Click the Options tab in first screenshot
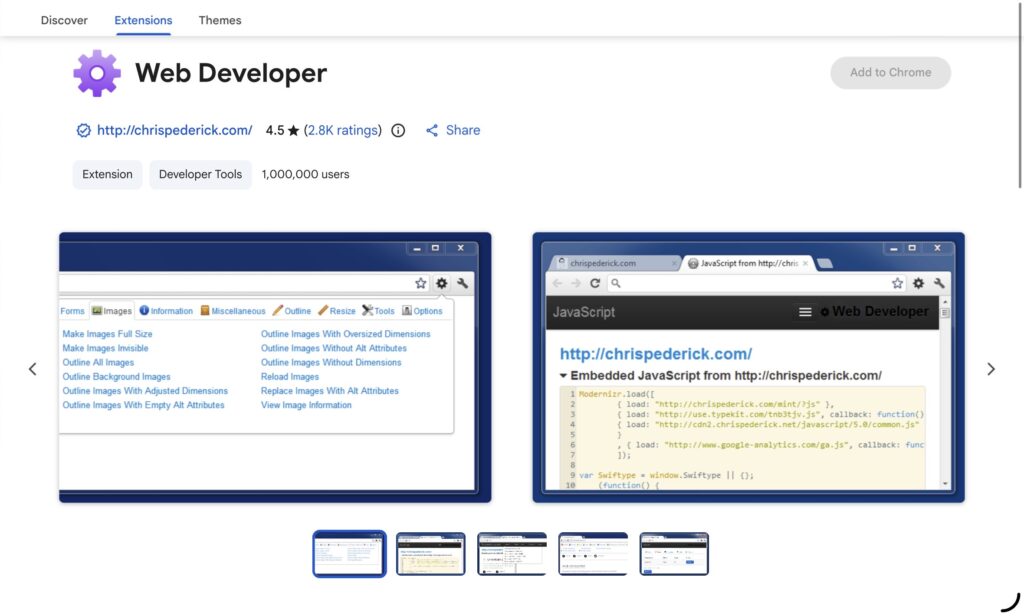The image size is (1024, 616). [422, 311]
